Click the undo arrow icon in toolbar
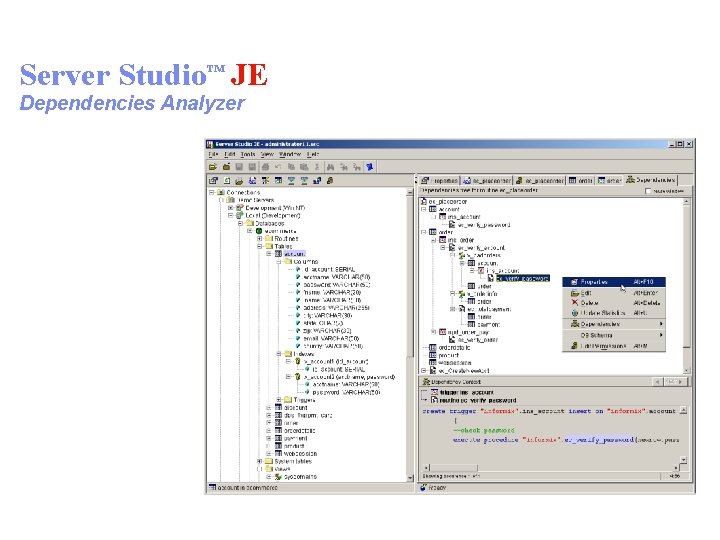This screenshot has width=720, height=540. pyautogui.click(x=278, y=167)
